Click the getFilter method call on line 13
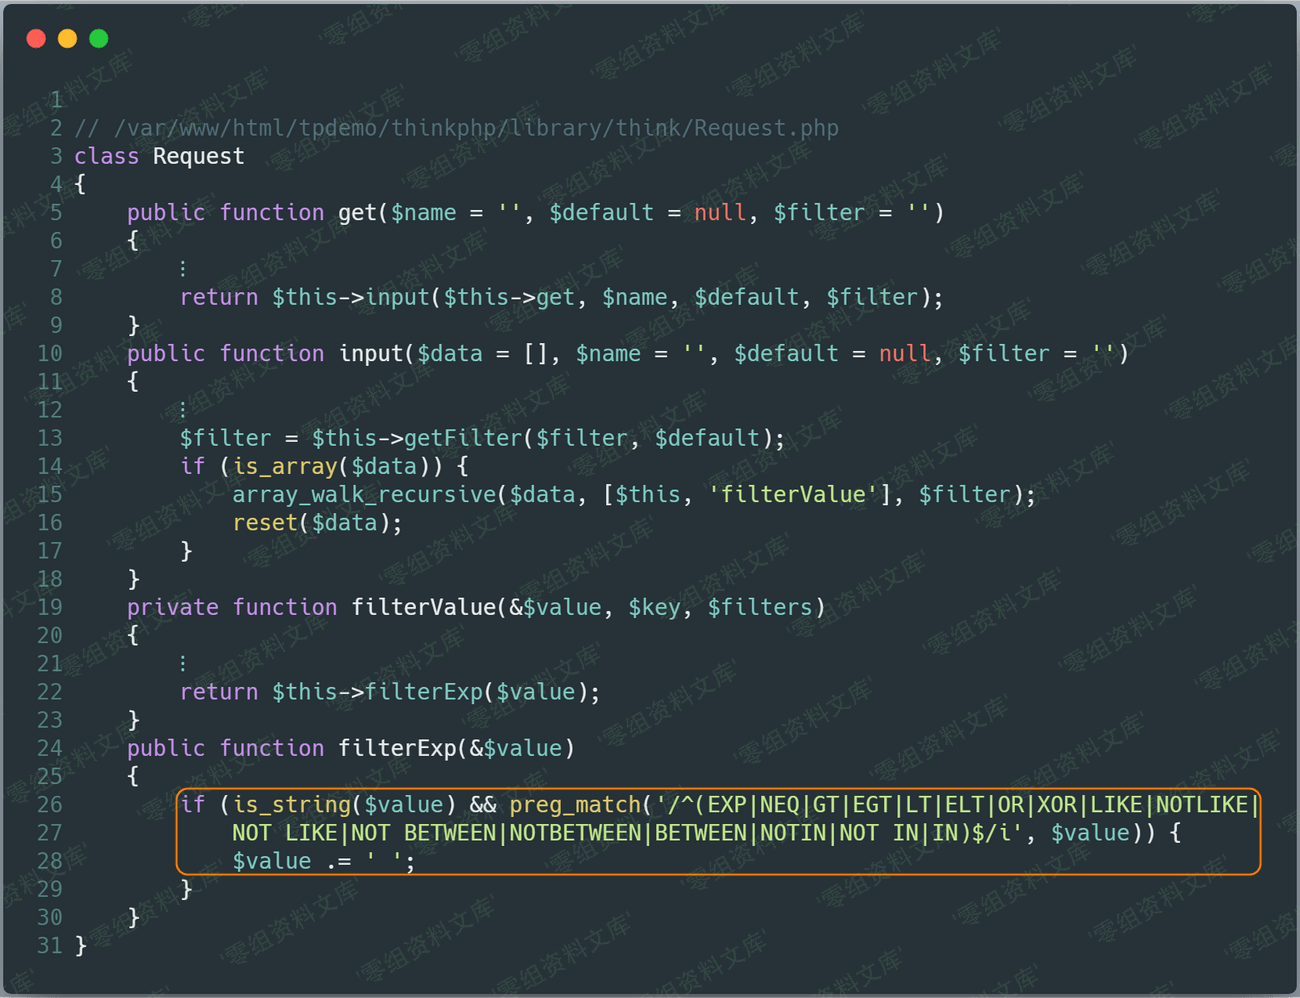 [463, 438]
